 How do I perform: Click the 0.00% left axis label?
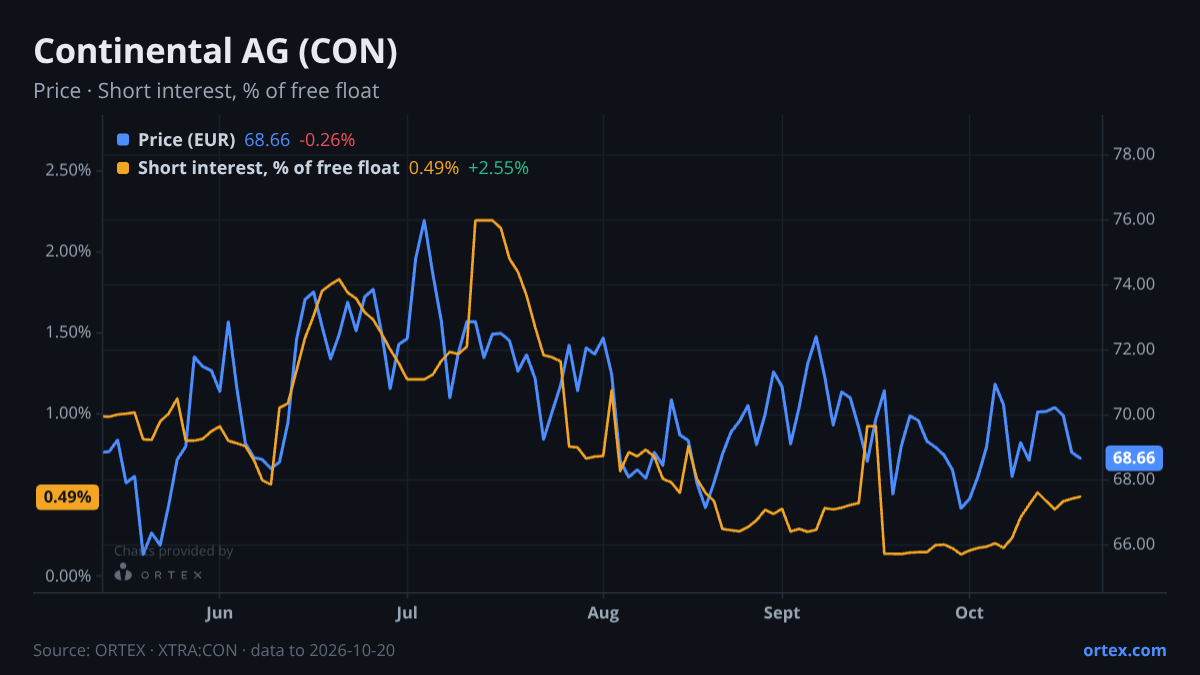pyautogui.click(x=68, y=576)
